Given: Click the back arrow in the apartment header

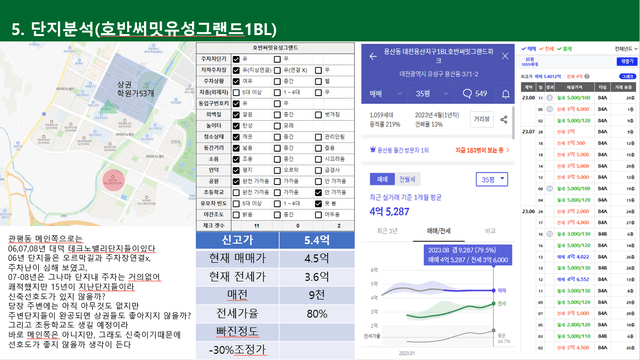Looking at the screenshot, I should click(x=373, y=56).
